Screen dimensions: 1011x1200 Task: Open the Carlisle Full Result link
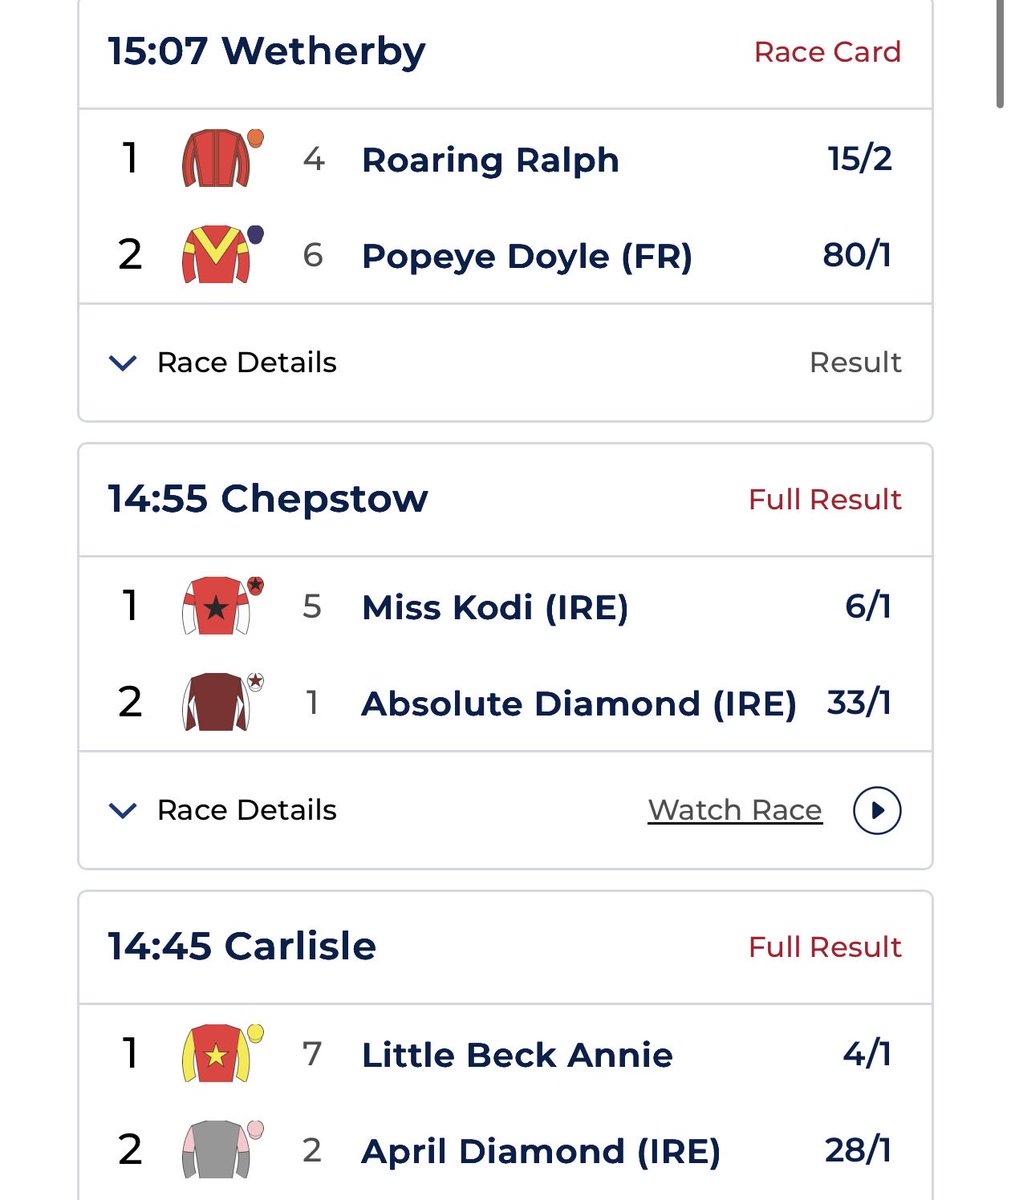tap(825, 947)
